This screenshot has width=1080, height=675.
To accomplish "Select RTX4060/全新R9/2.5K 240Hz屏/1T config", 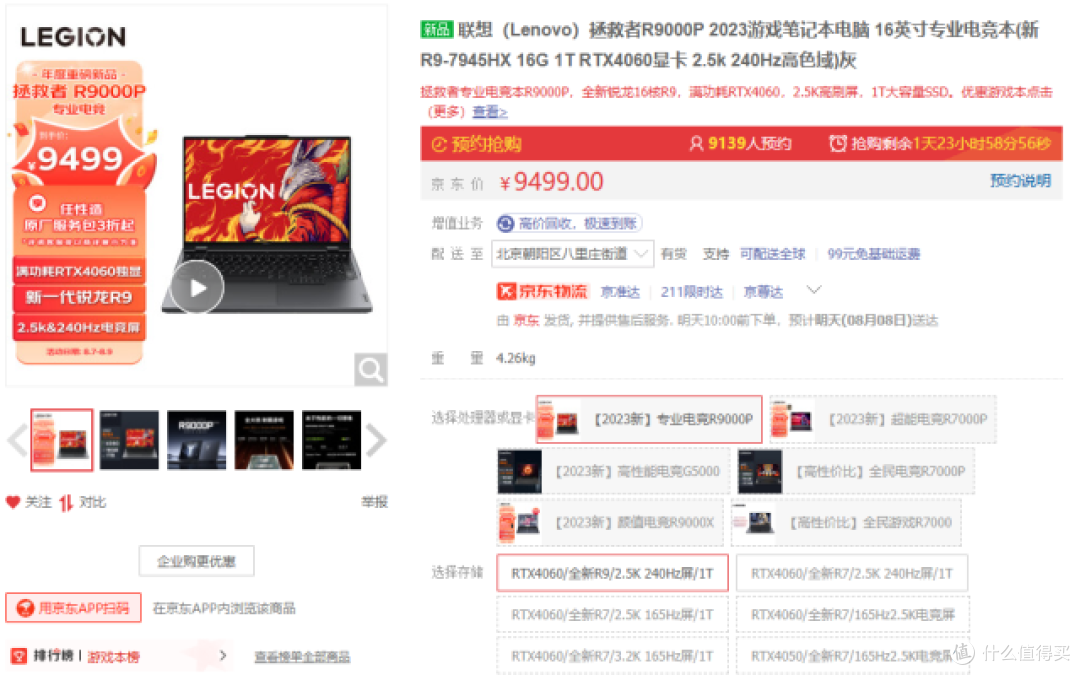I will point(612,573).
